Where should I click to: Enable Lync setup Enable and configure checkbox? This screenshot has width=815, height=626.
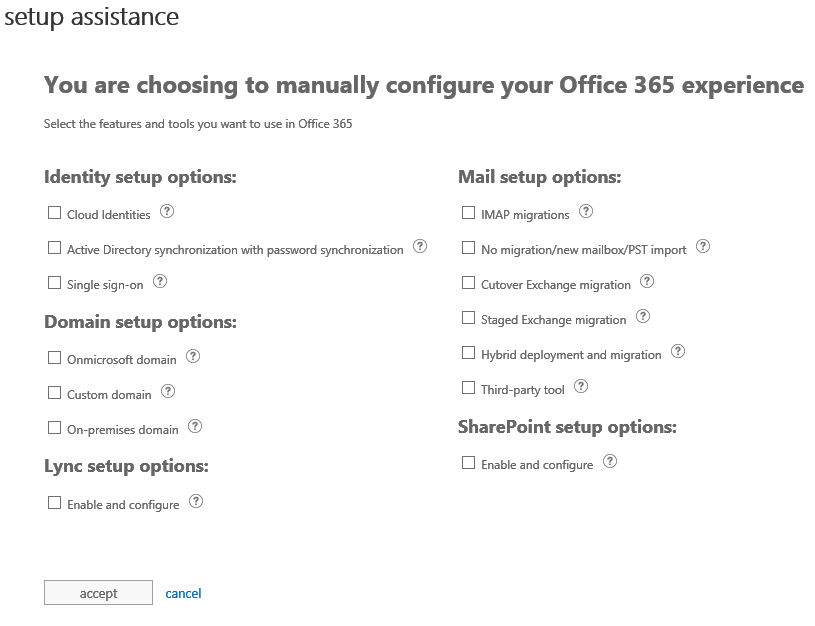[55, 503]
